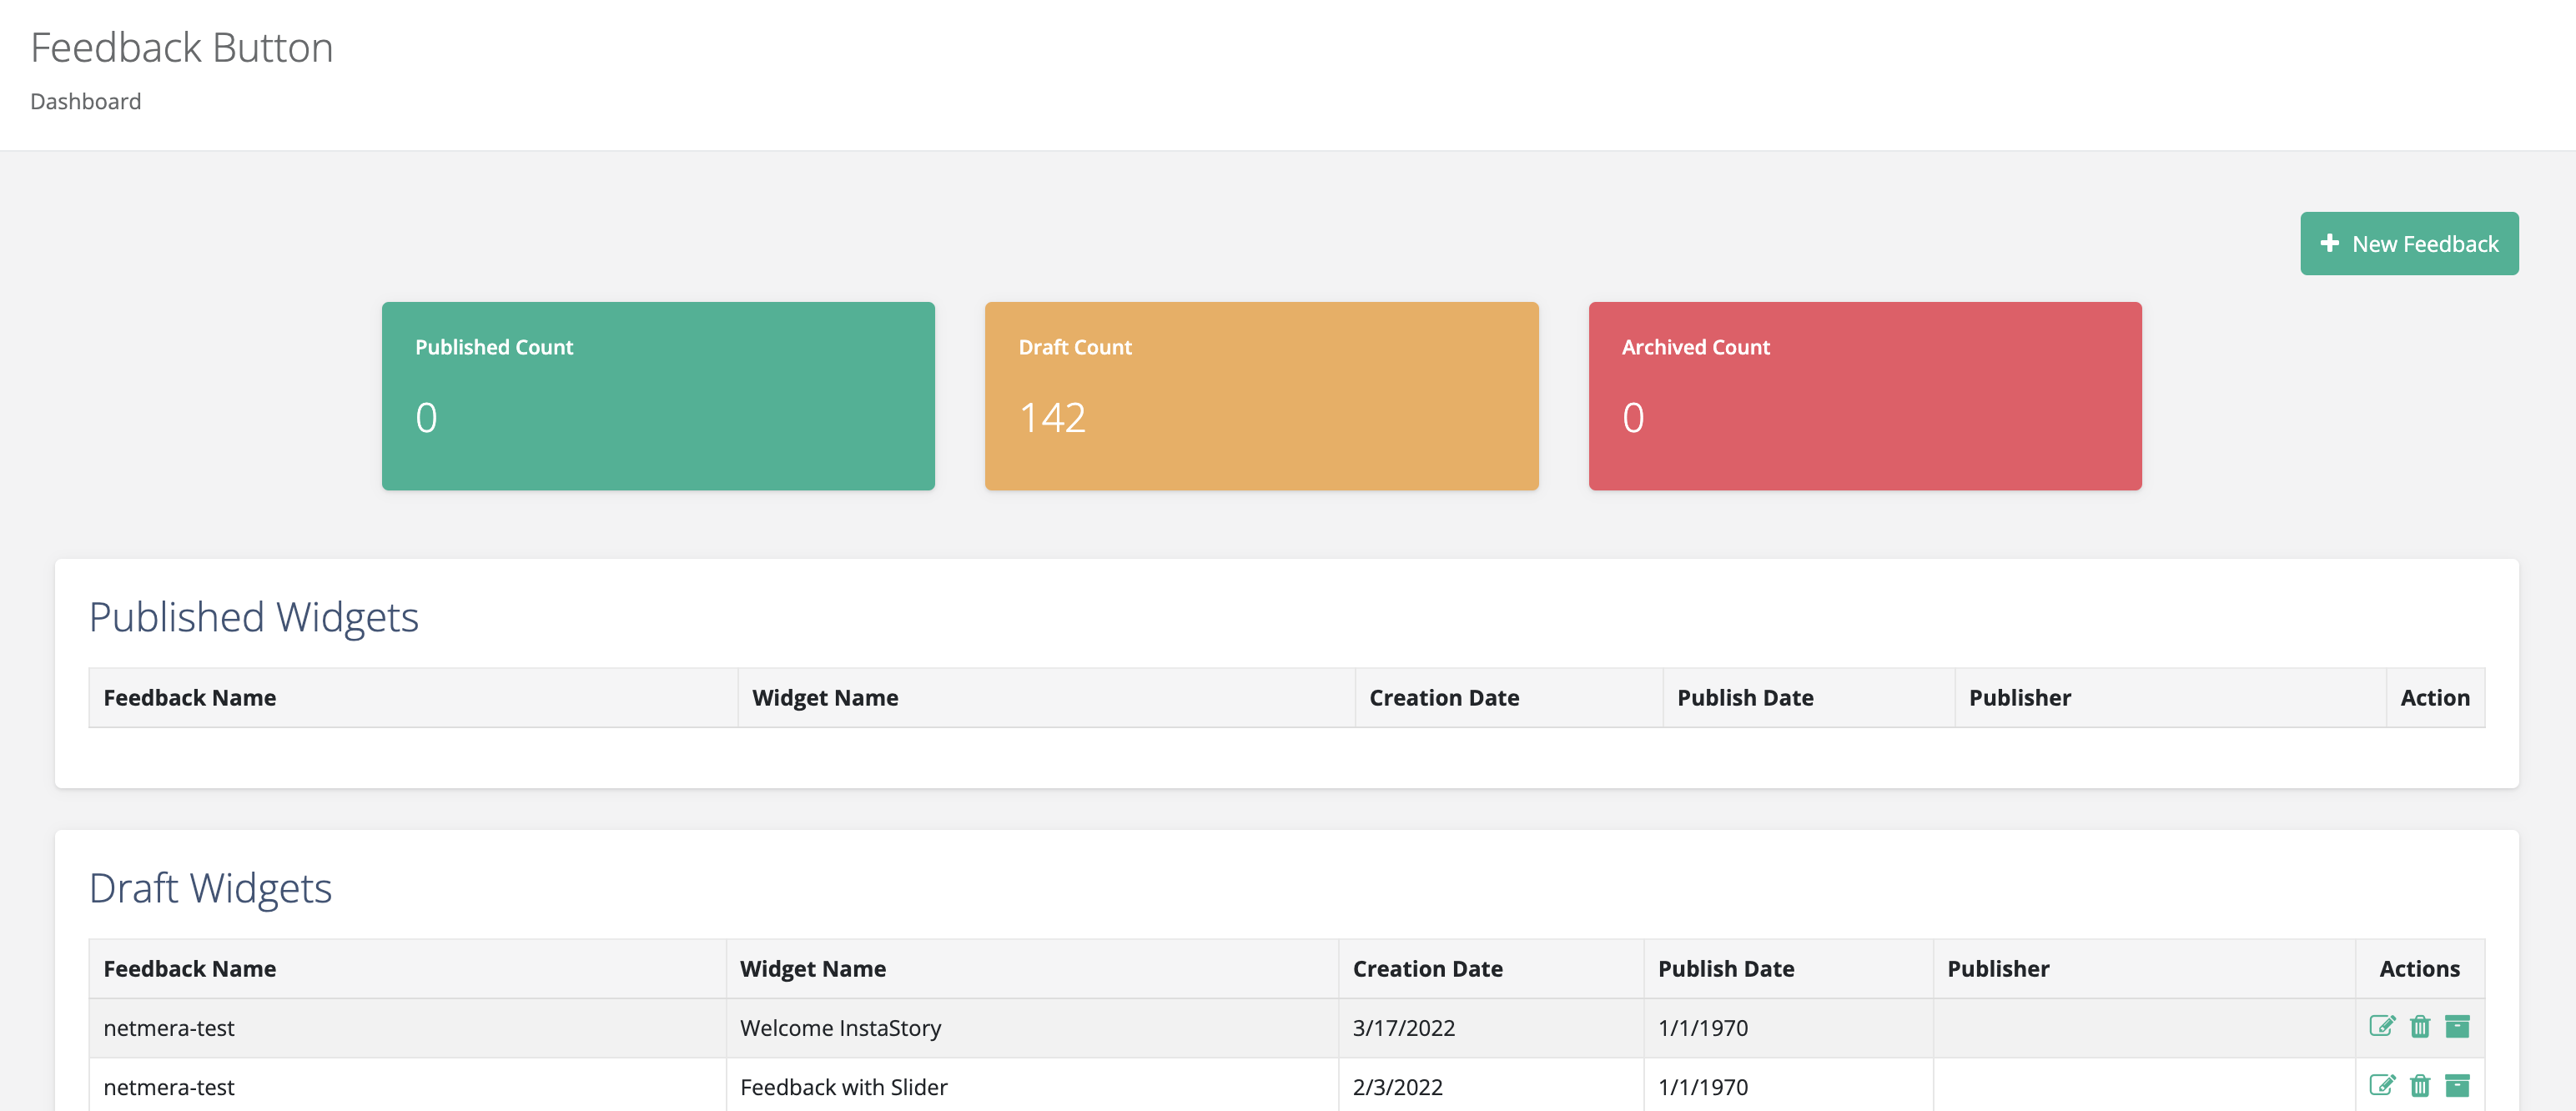Select the Feedback with Slider name cell
Viewport: 2576px width, 1111px height.
[x=843, y=1086]
